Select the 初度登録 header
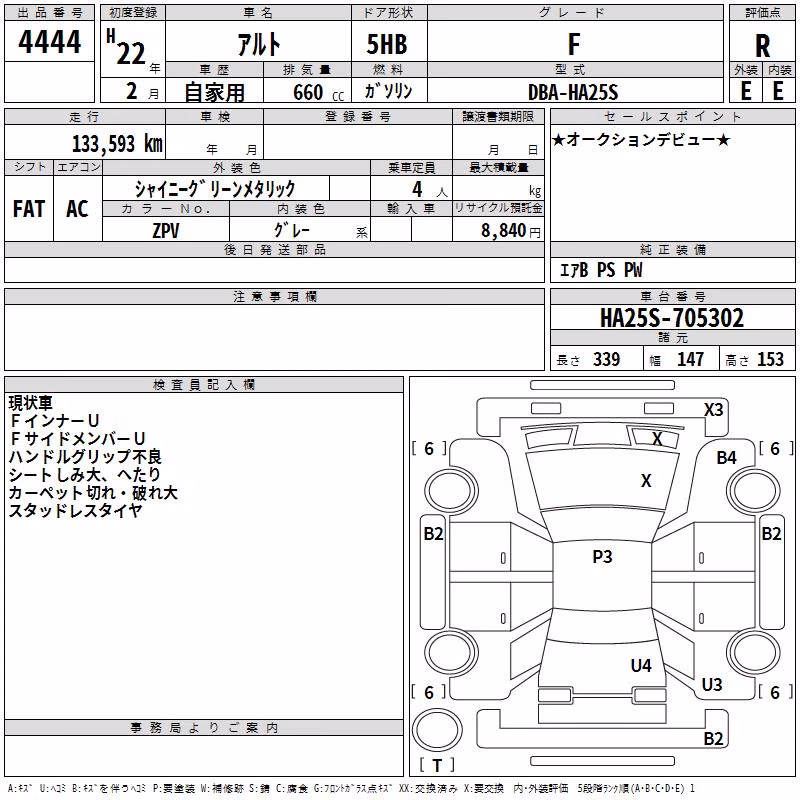 (x=133, y=13)
